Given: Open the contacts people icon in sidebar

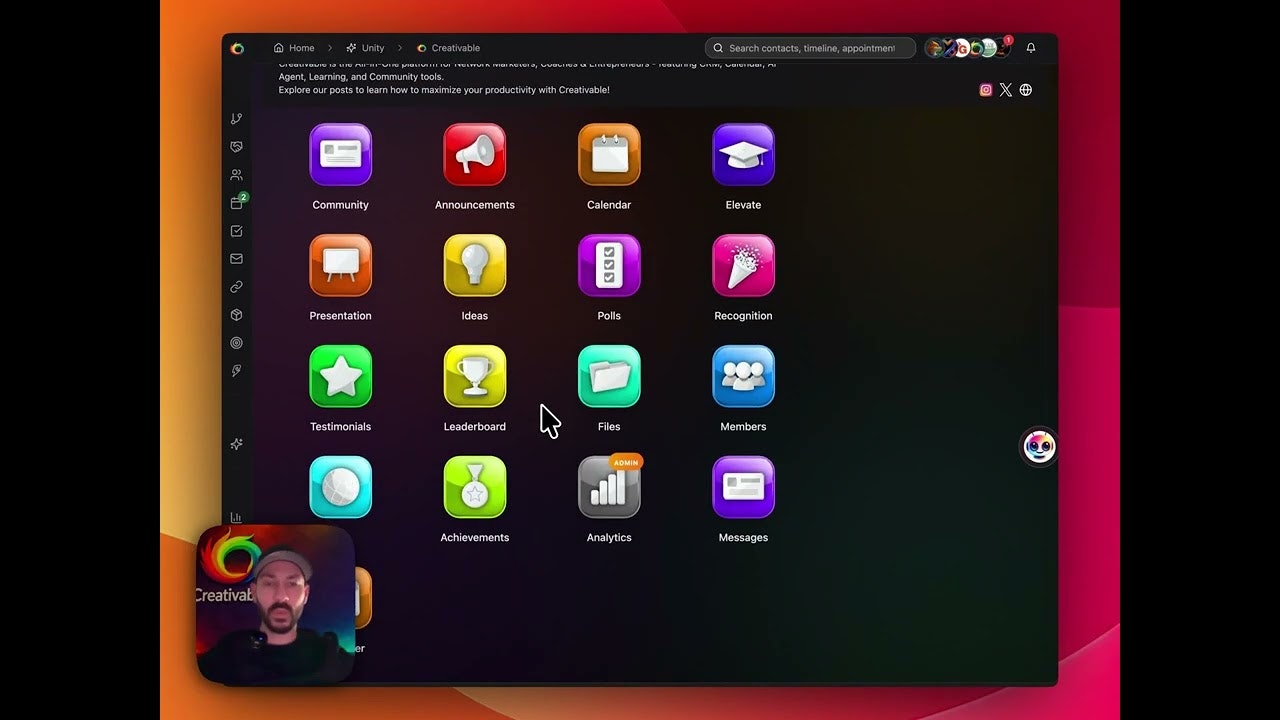Looking at the screenshot, I should click(236, 174).
